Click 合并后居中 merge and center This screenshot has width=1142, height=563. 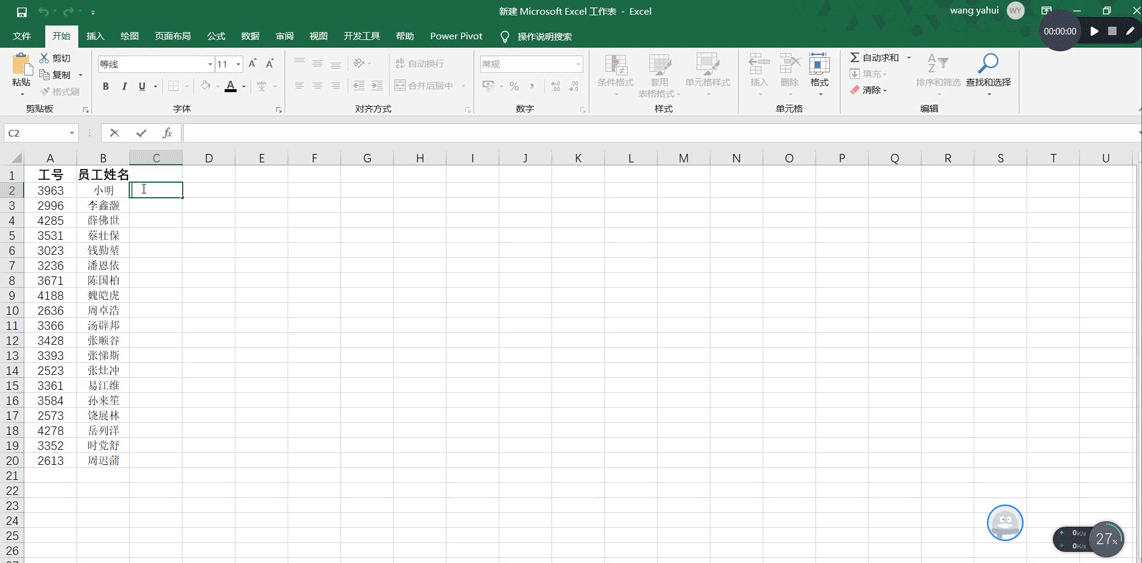click(424, 86)
